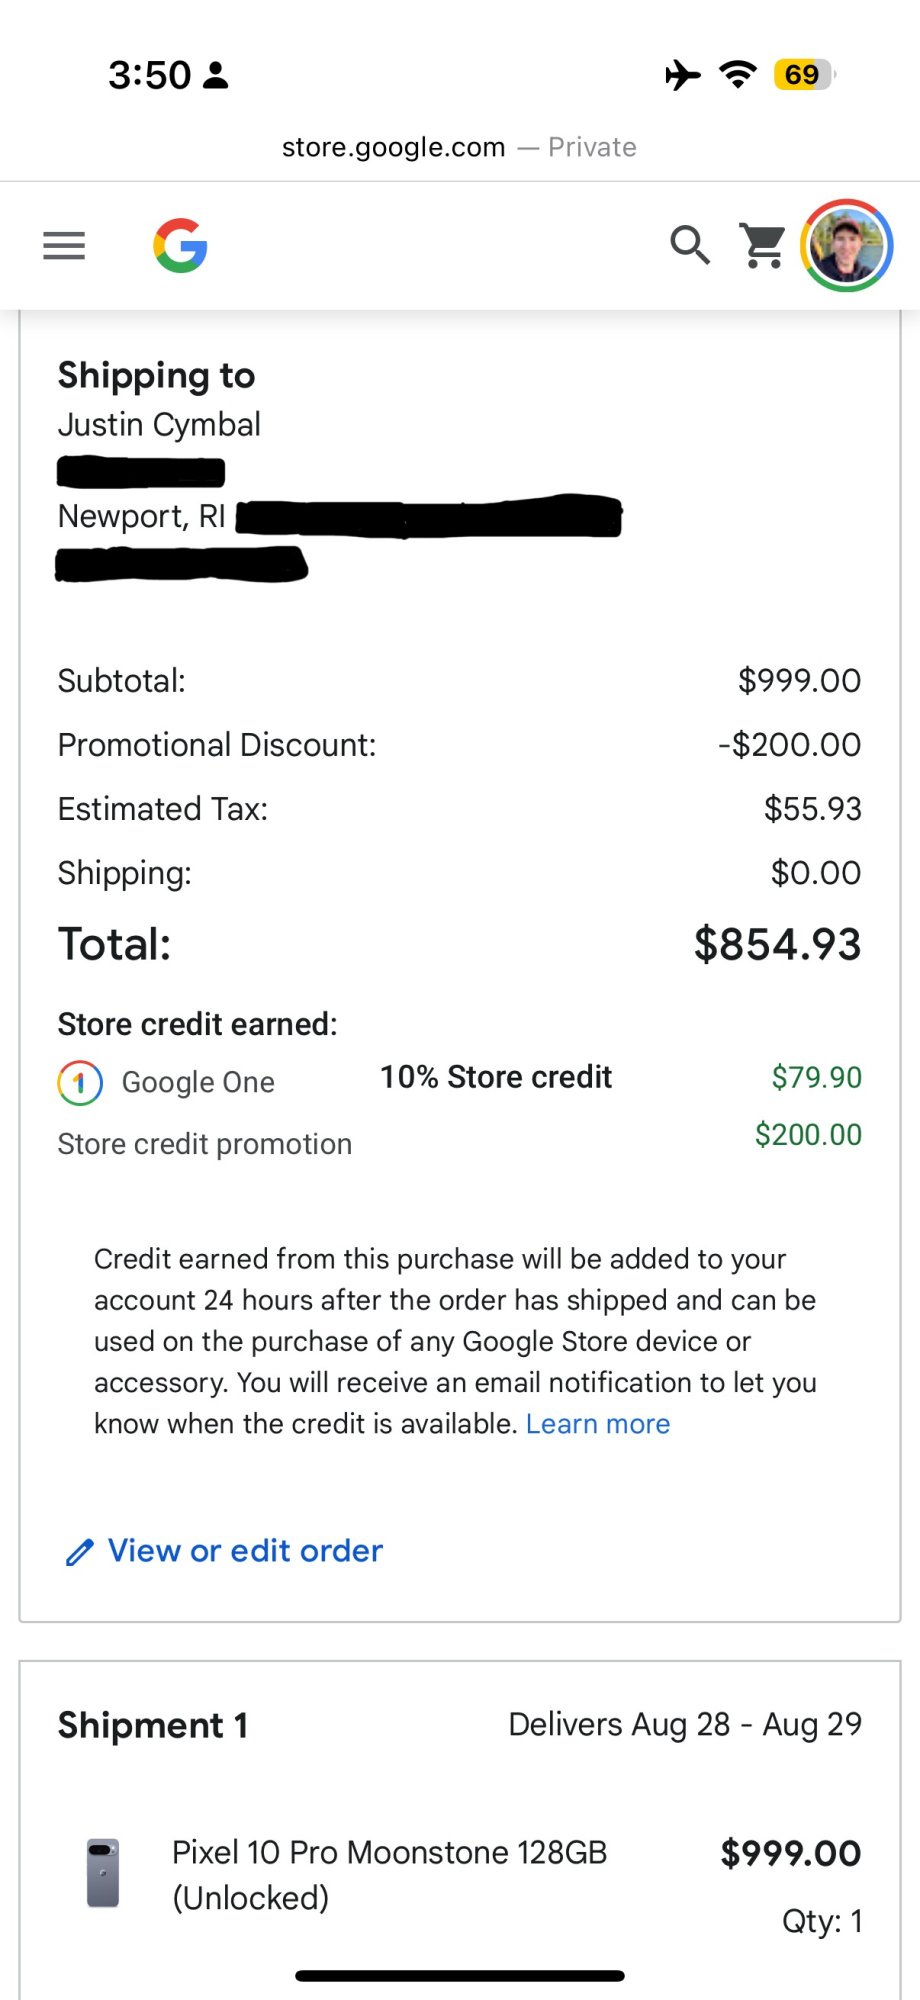
Task: Tap the person icon beside the clock
Action: coord(216,75)
